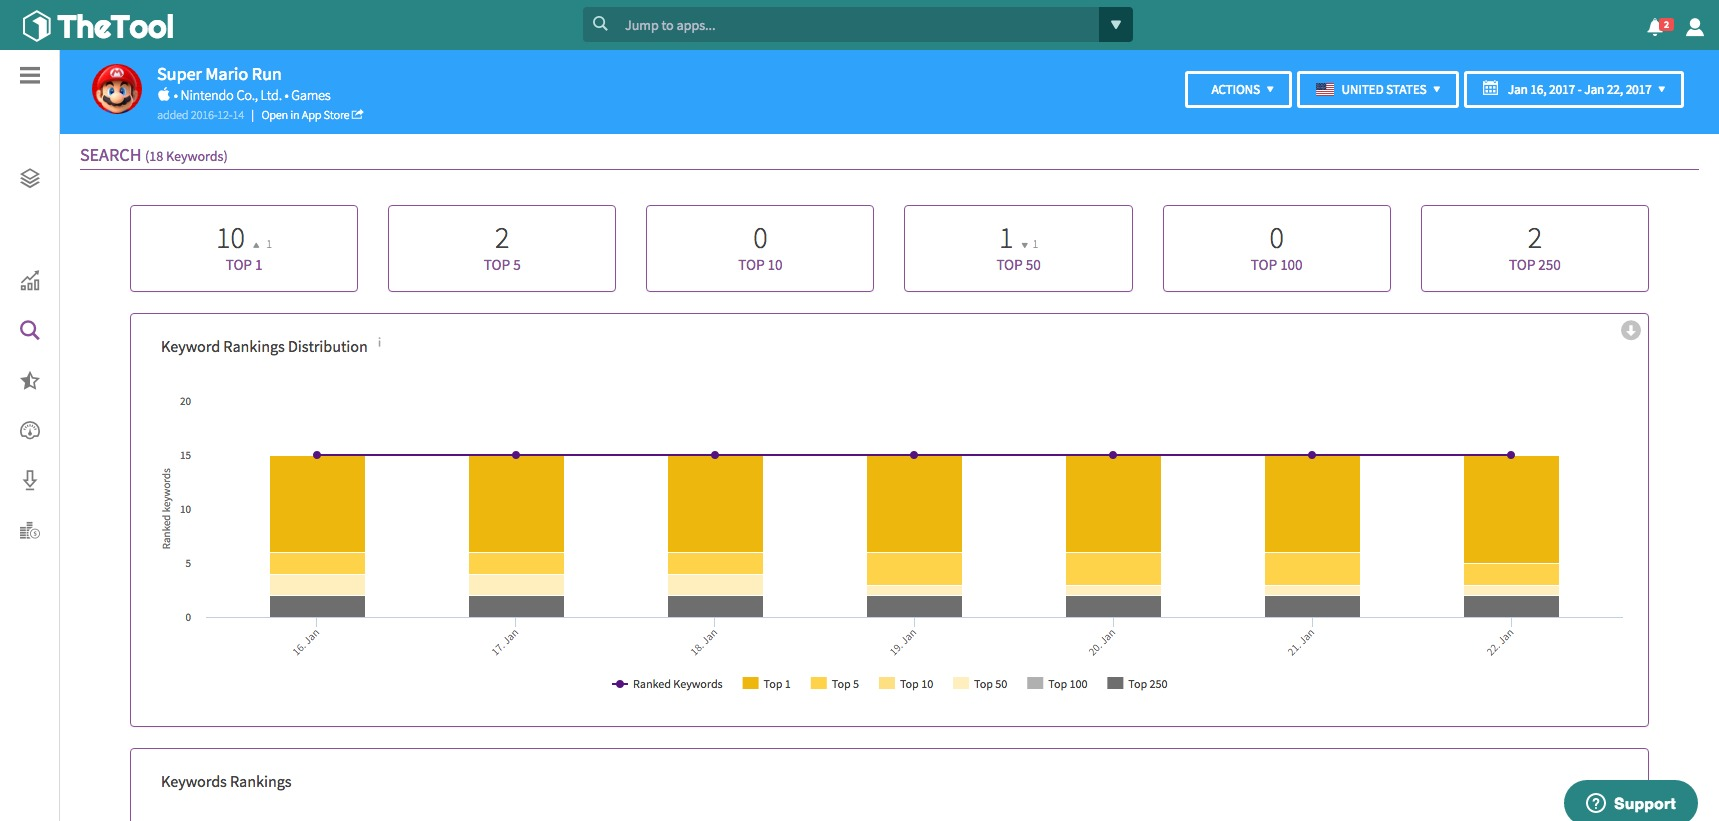Open the UNITED STATES country dropdown
1719x821 pixels.
1377,89
